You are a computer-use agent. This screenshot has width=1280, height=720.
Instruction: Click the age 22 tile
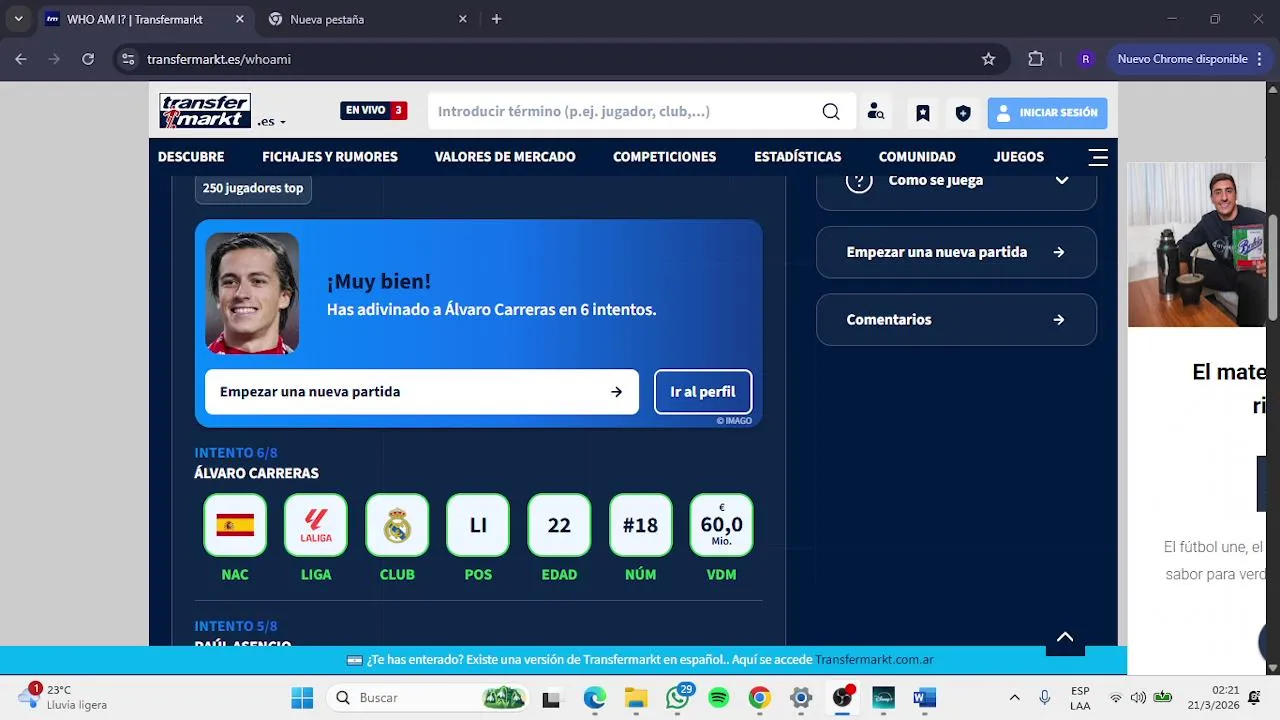pos(559,525)
